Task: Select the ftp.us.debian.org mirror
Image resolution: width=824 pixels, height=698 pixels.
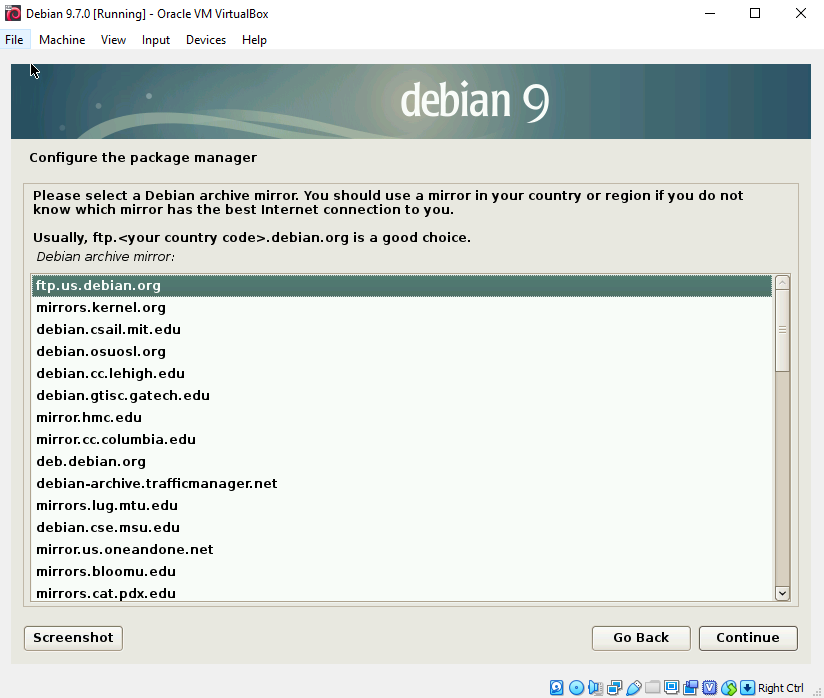Action: click(x=402, y=285)
